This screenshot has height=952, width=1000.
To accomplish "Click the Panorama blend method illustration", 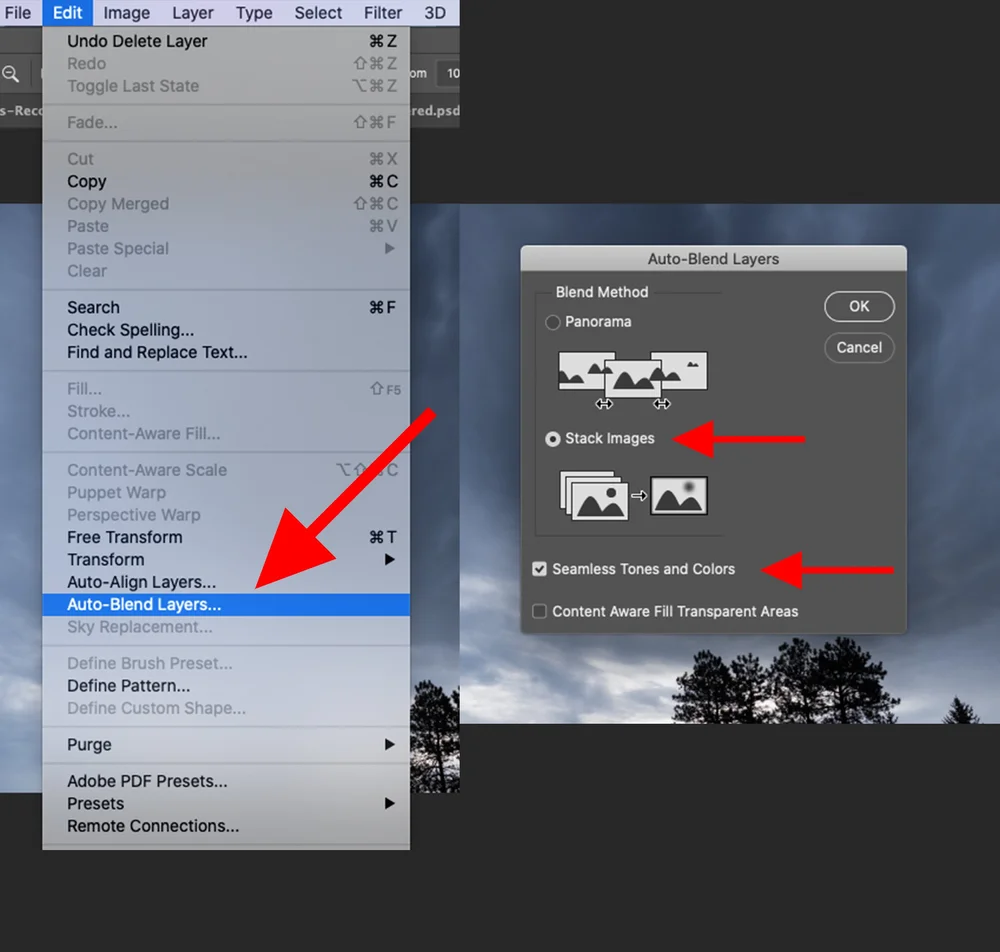I will (x=630, y=378).
